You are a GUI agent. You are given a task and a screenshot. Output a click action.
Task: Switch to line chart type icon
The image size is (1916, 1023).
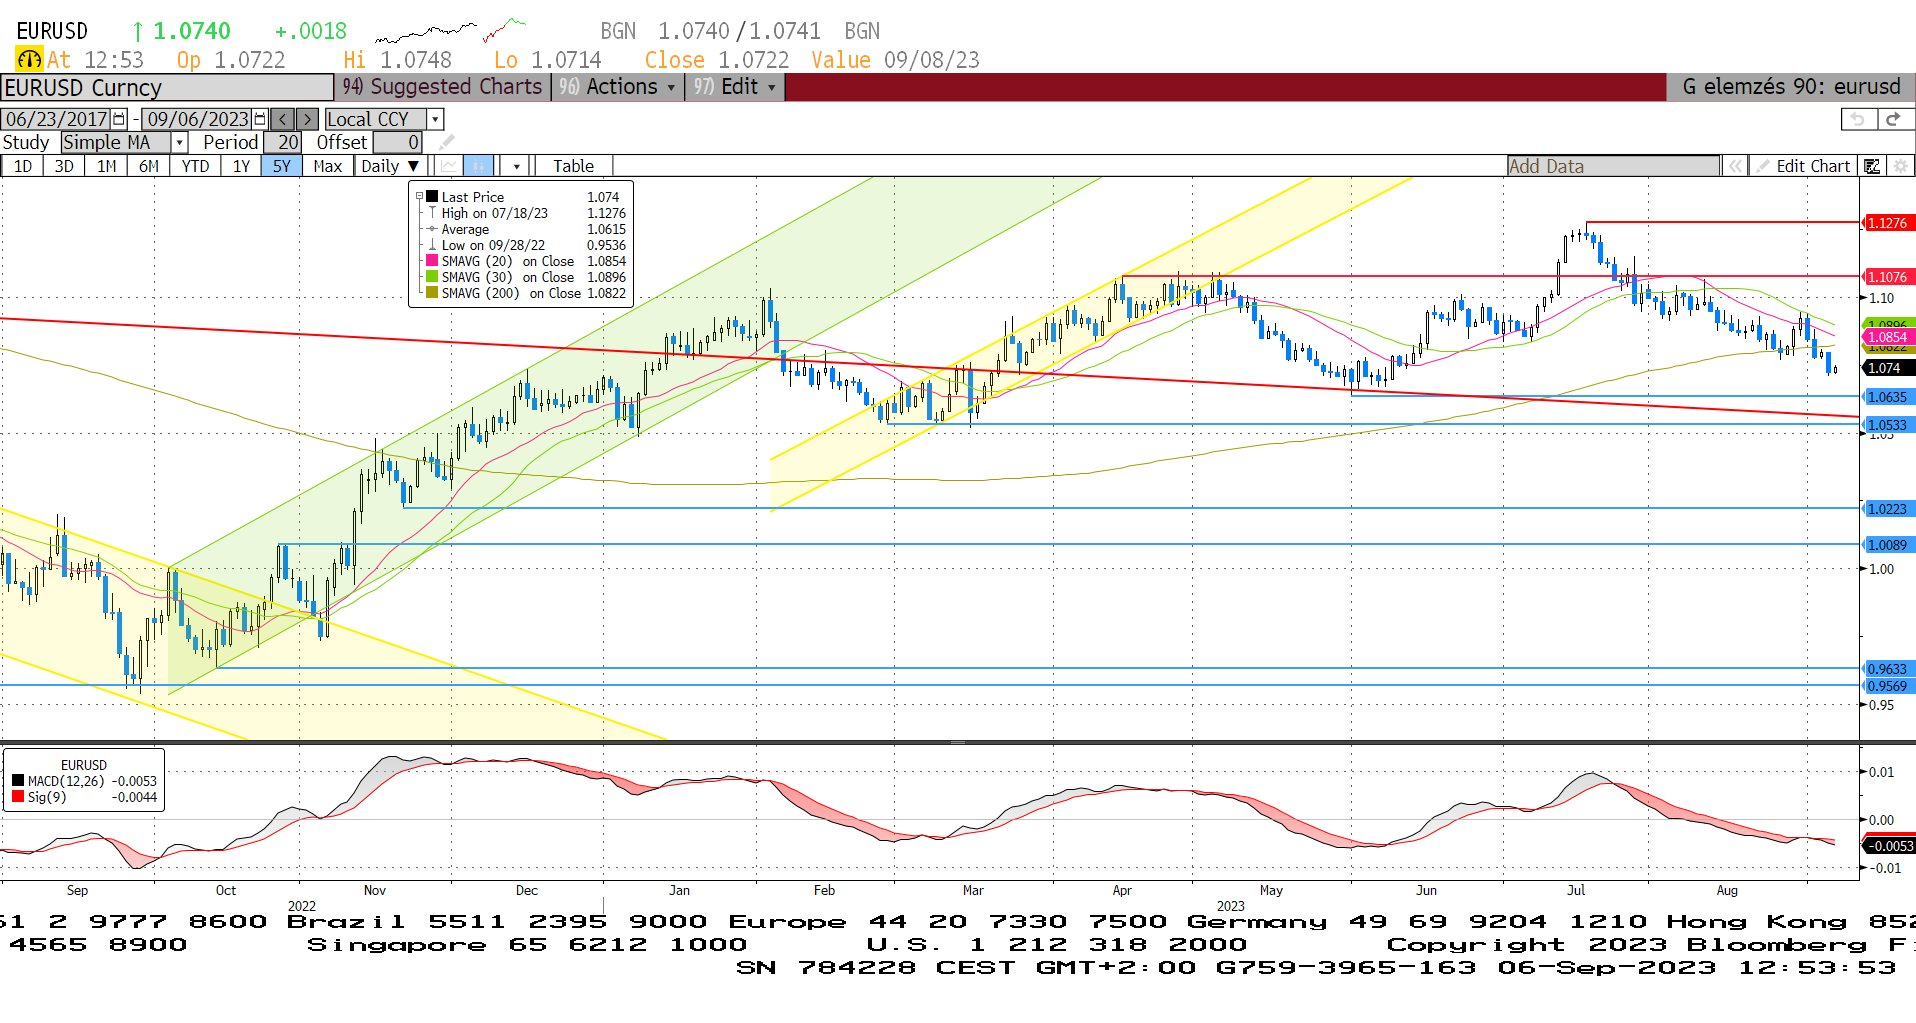448,166
